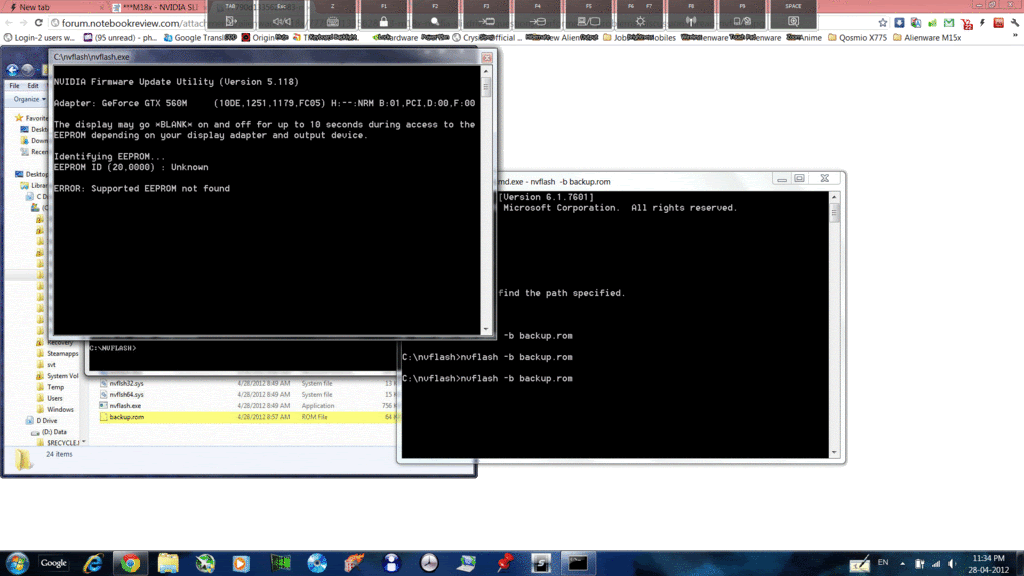Show hidden tray icons arrow
Viewport: 1024px width, 576px height.
click(903, 564)
